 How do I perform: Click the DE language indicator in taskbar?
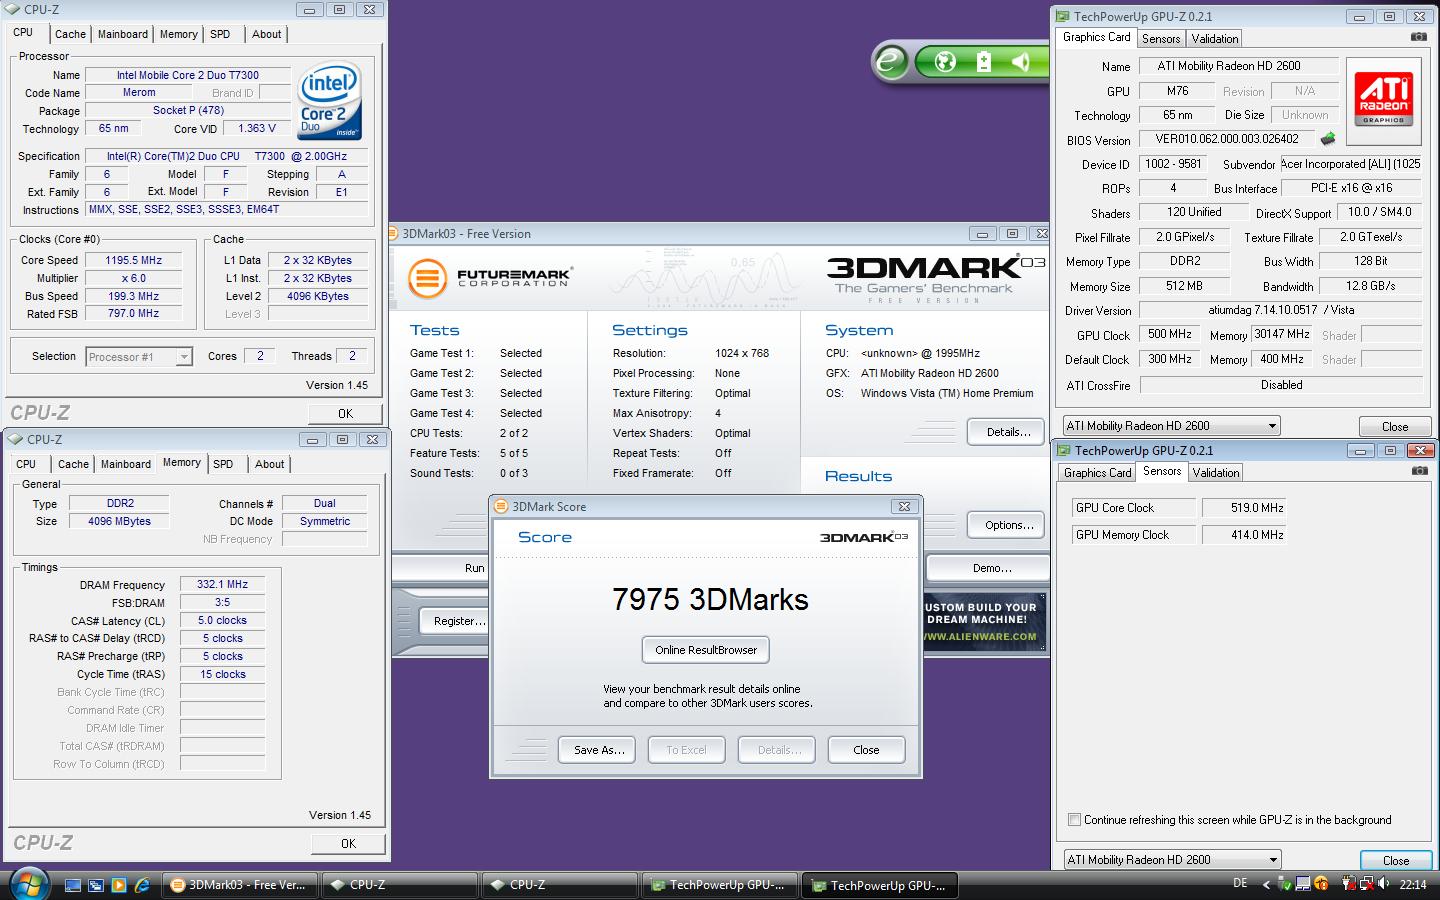click(x=1240, y=884)
